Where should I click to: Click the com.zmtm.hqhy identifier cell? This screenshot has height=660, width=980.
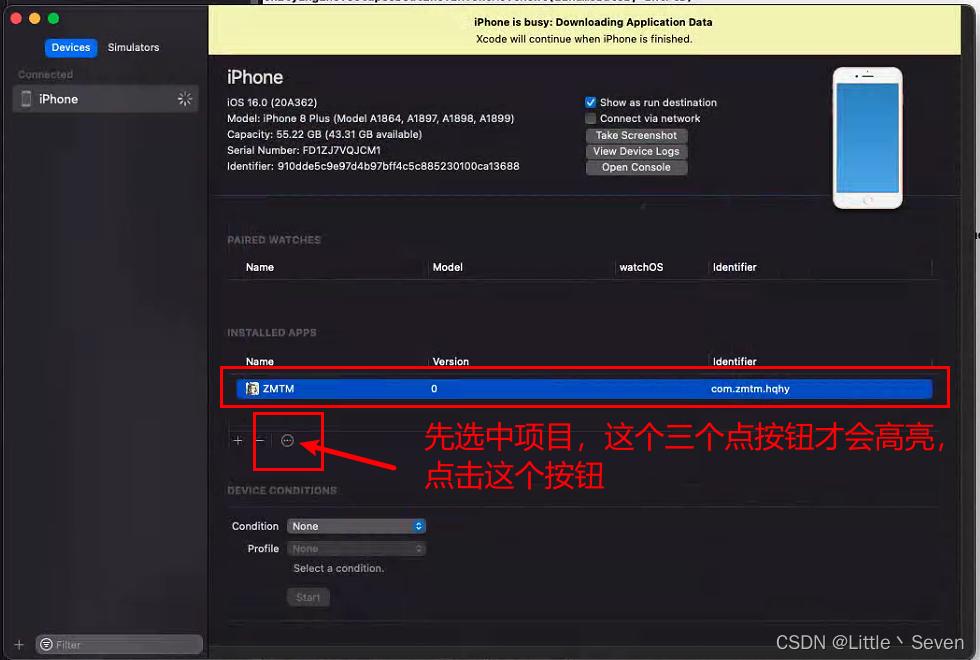(x=750, y=389)
